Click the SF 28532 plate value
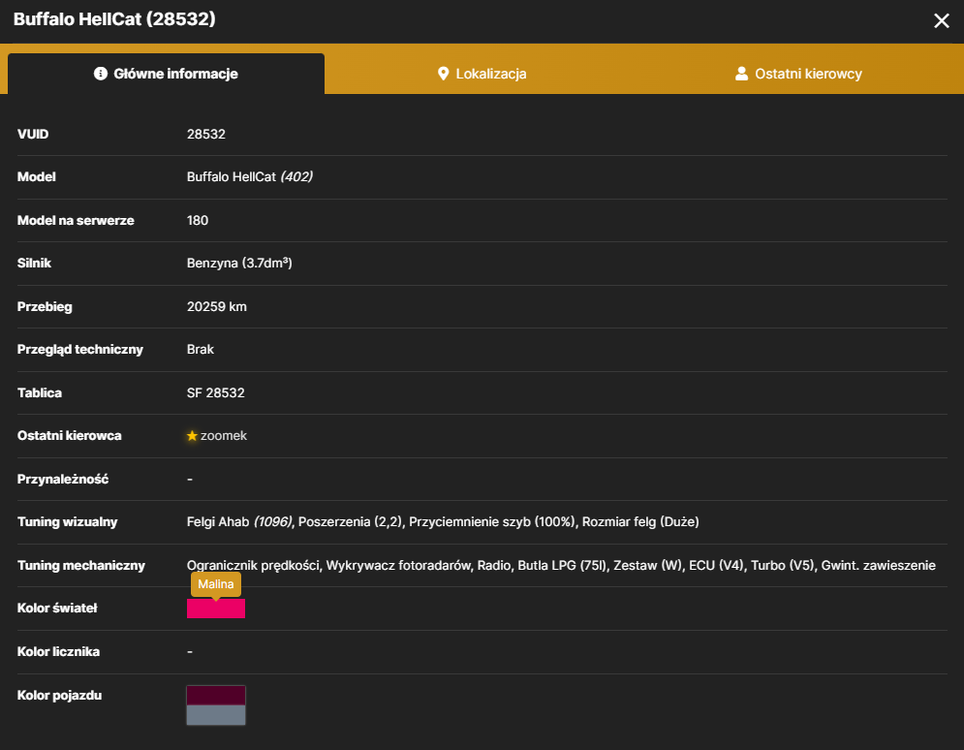964x750 pixels. pyautogui.click(x=216, y=393)
